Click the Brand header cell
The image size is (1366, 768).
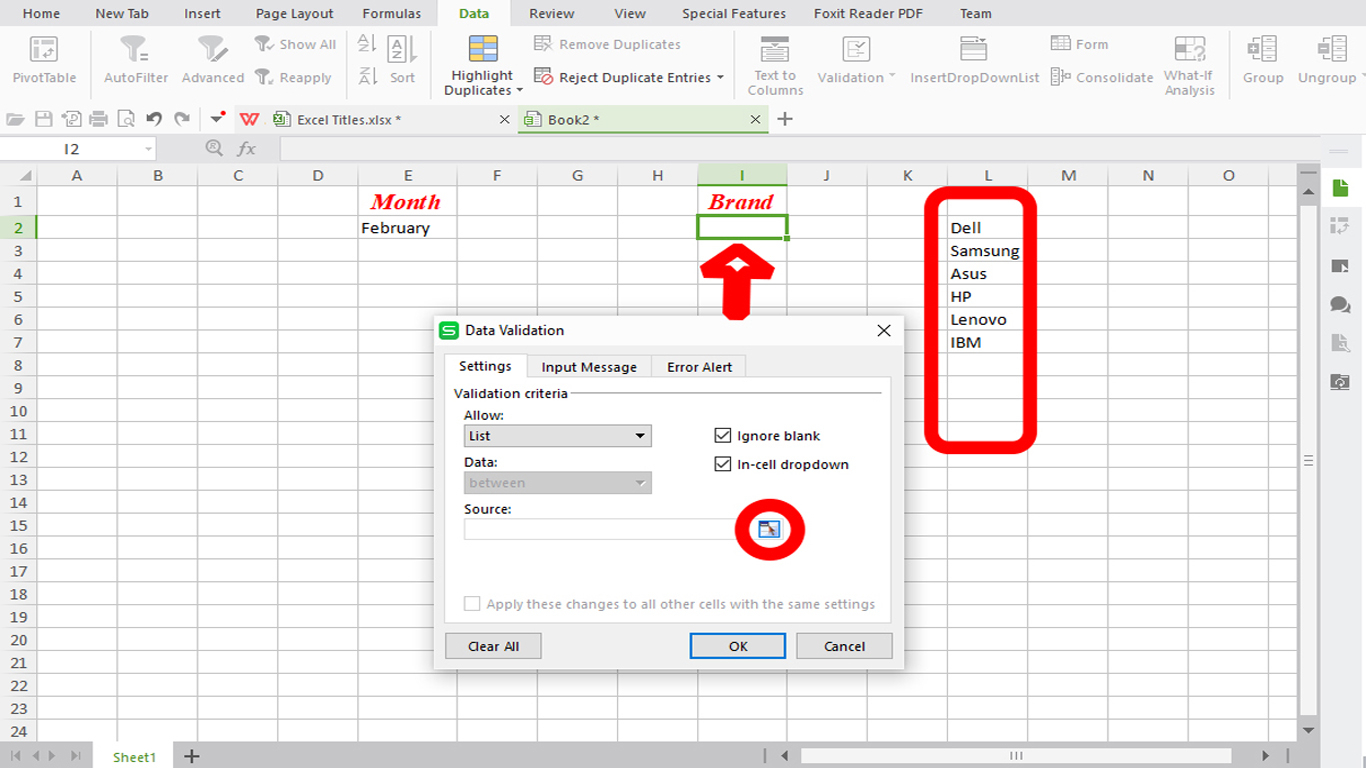coord(742,201)
